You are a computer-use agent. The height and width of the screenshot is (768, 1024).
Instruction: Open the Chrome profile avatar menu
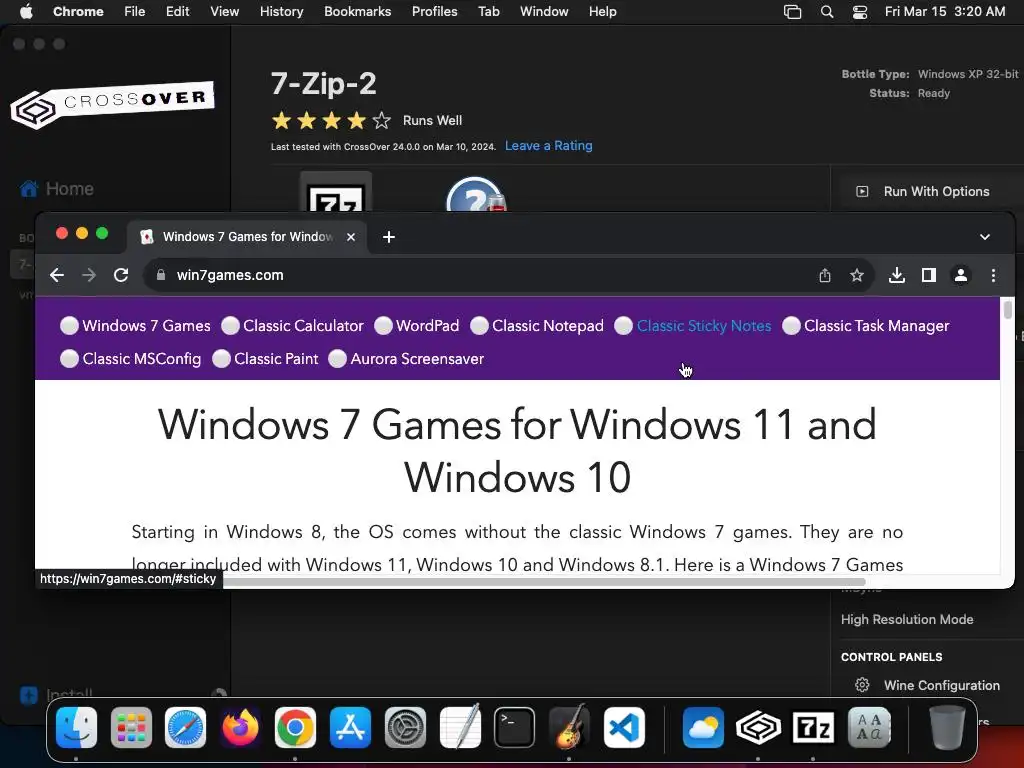pos(961,275)
